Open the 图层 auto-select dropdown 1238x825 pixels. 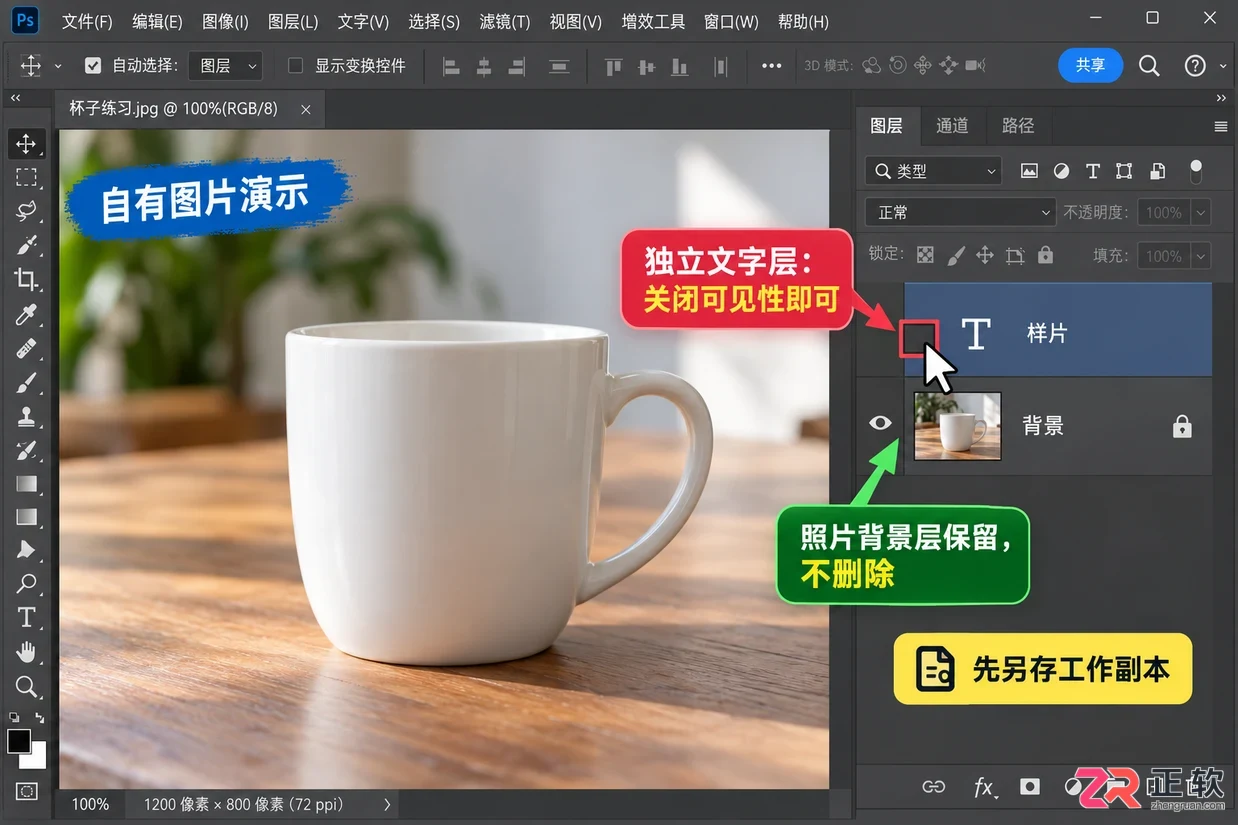click(226, 66)
